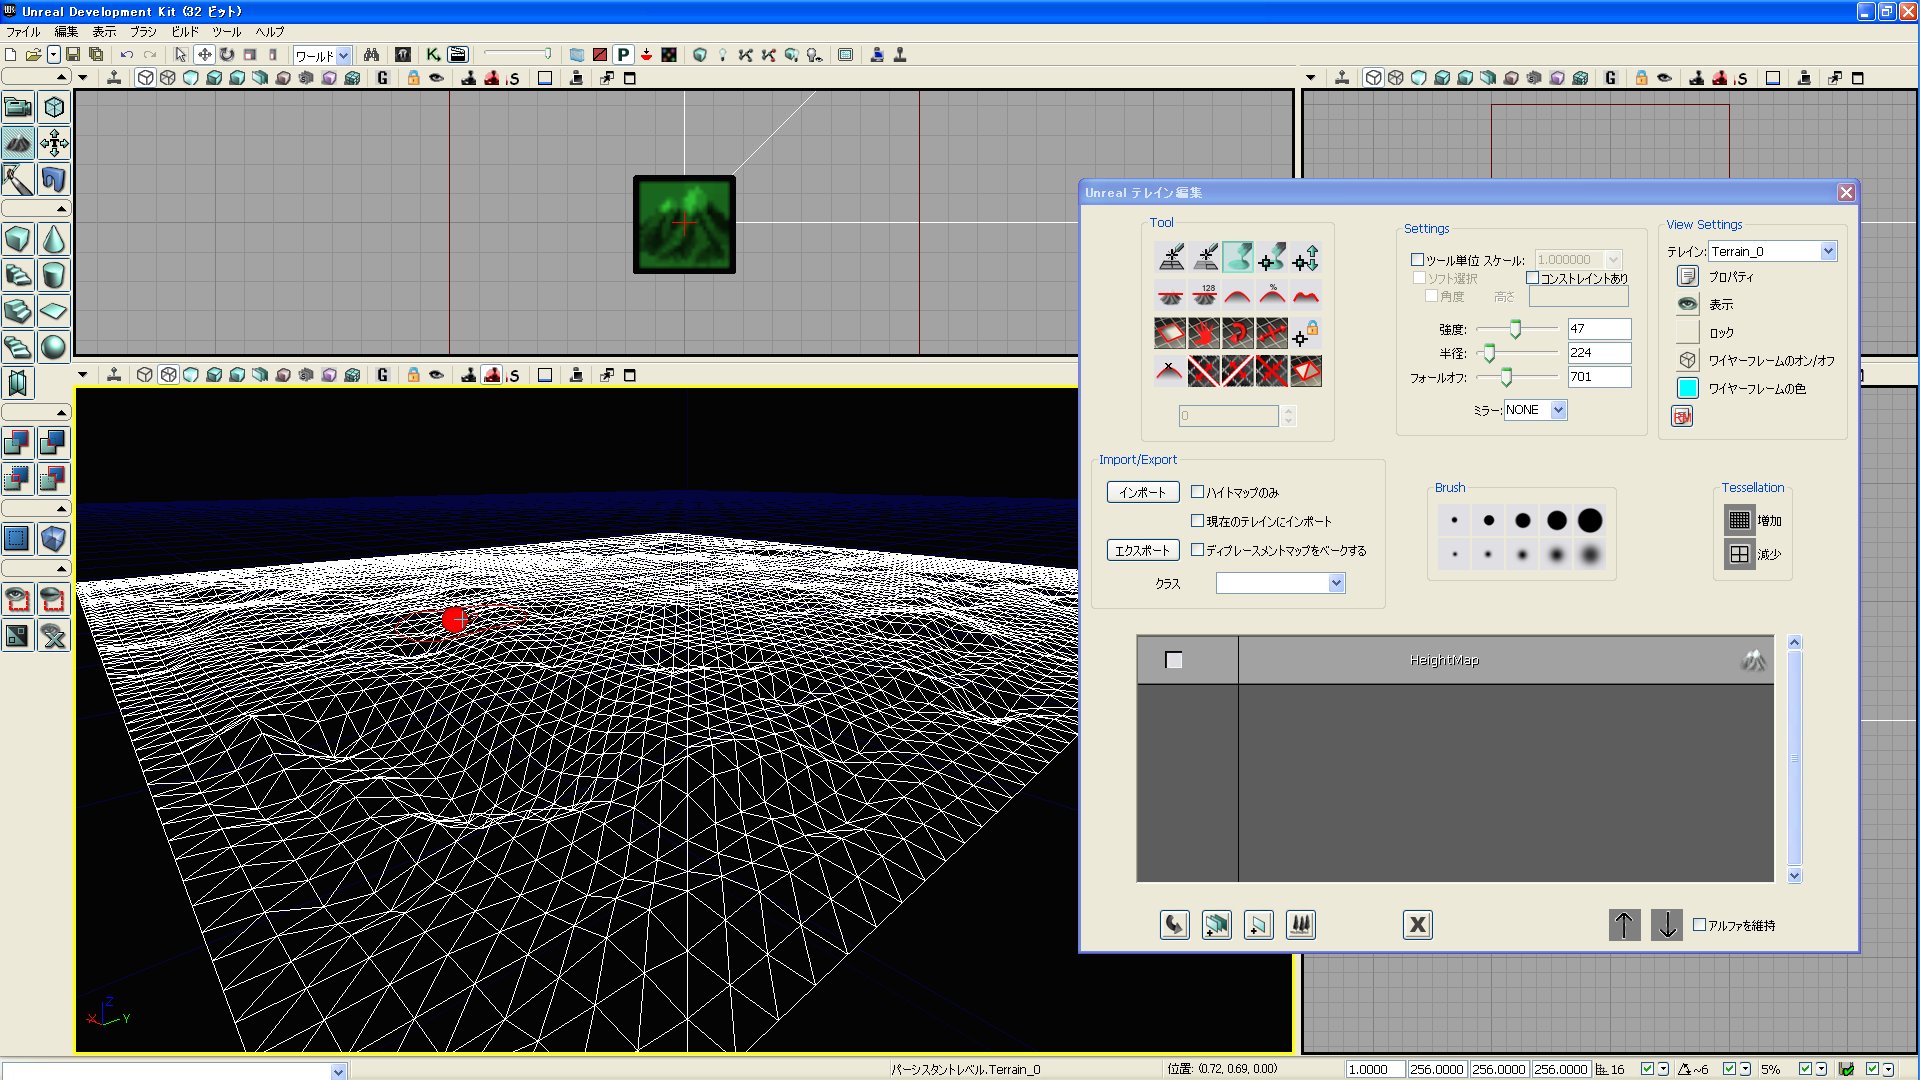The width and height of the screenshot is (1920, 1080).
Task: Open the ファイル menu
Action: click(x=23, y=32)
